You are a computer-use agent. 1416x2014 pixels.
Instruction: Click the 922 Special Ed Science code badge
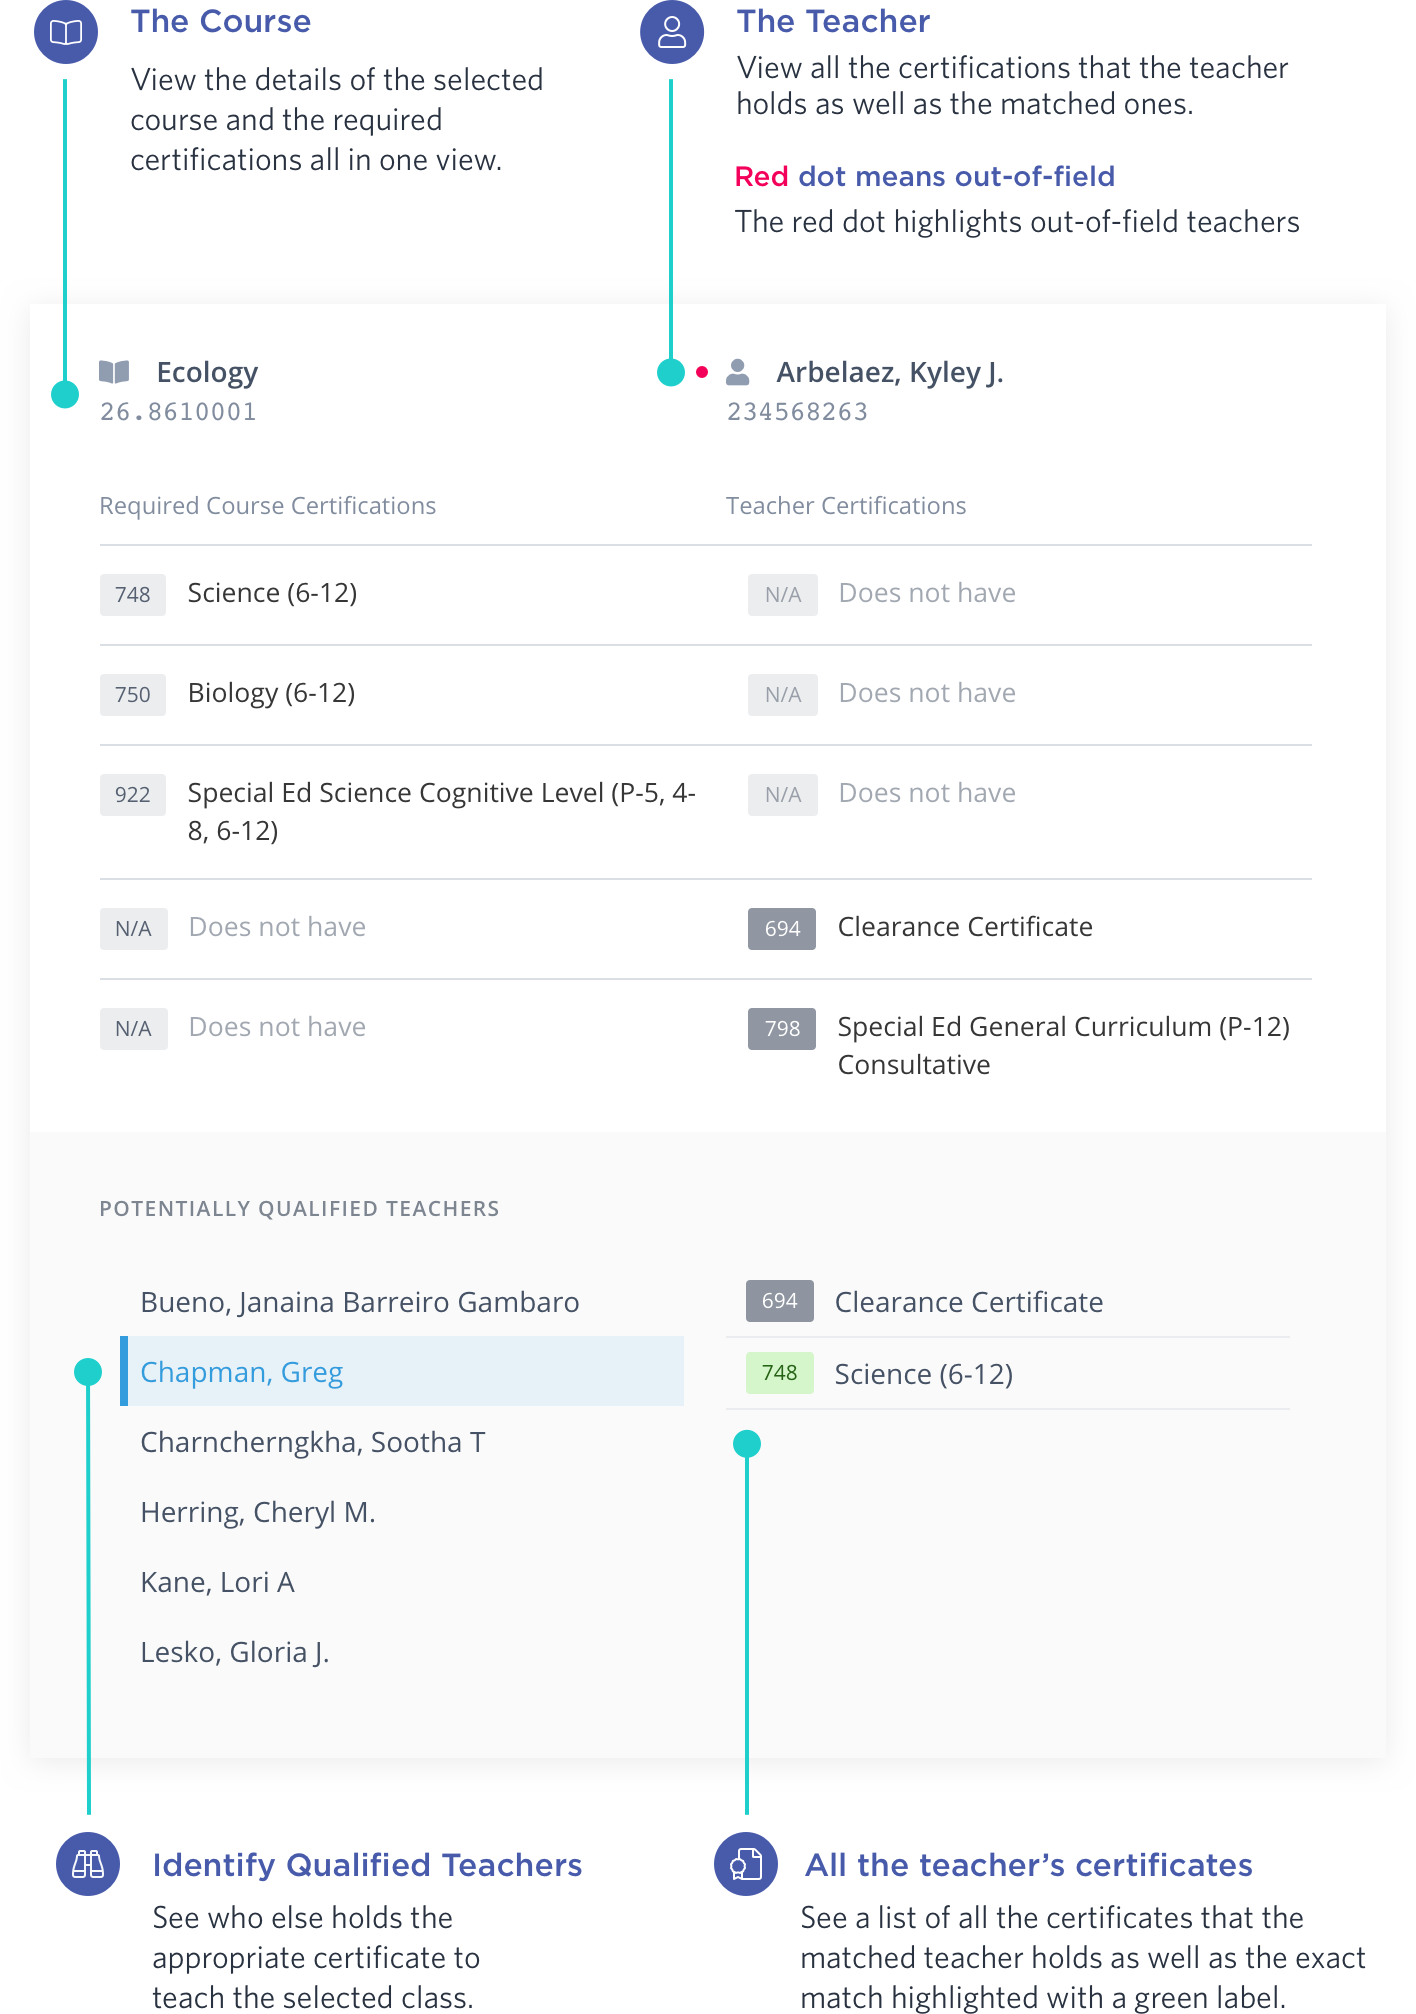tap(133, 795)
